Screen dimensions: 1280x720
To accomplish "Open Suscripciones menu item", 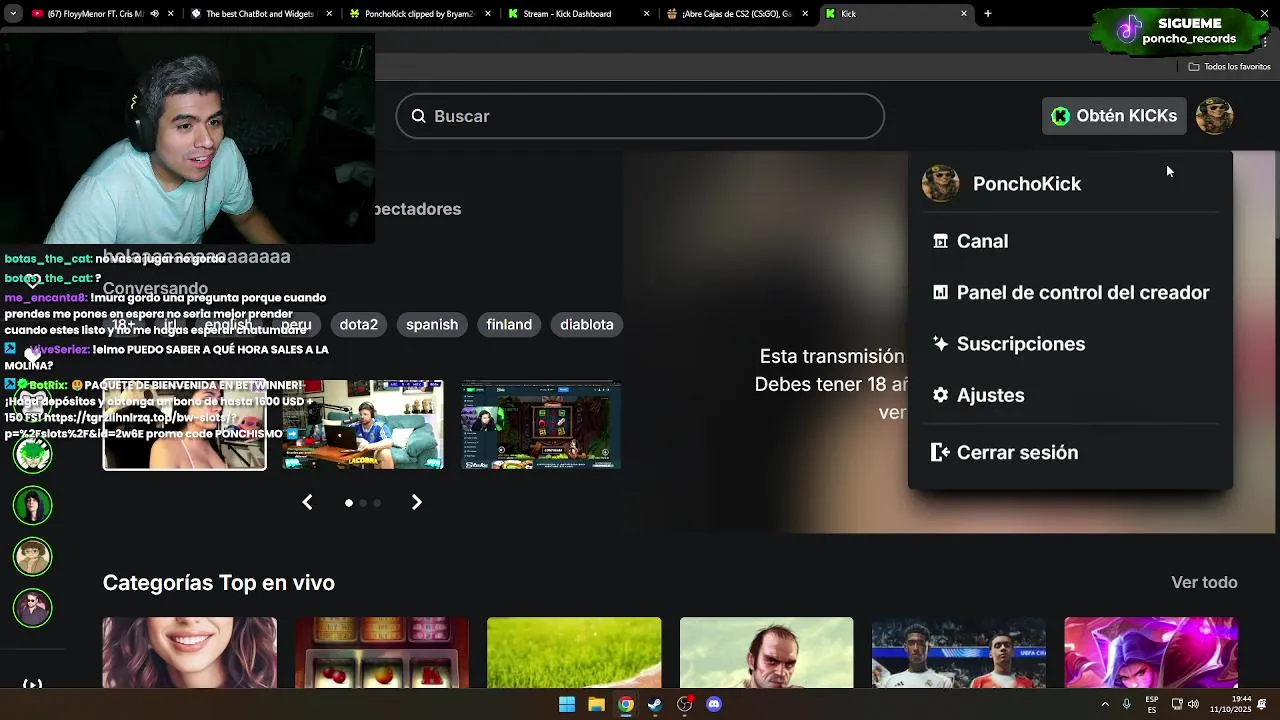I will coord(1070,344).
